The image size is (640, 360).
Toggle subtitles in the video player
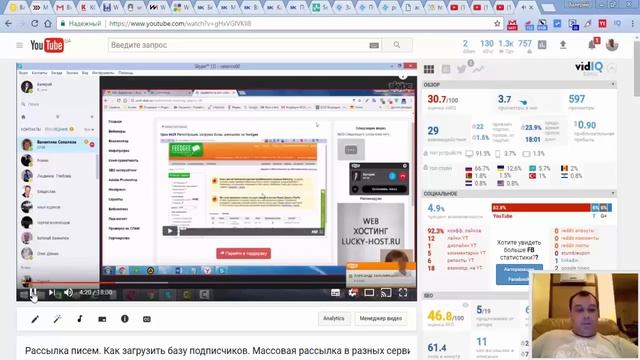pos(336,292)
